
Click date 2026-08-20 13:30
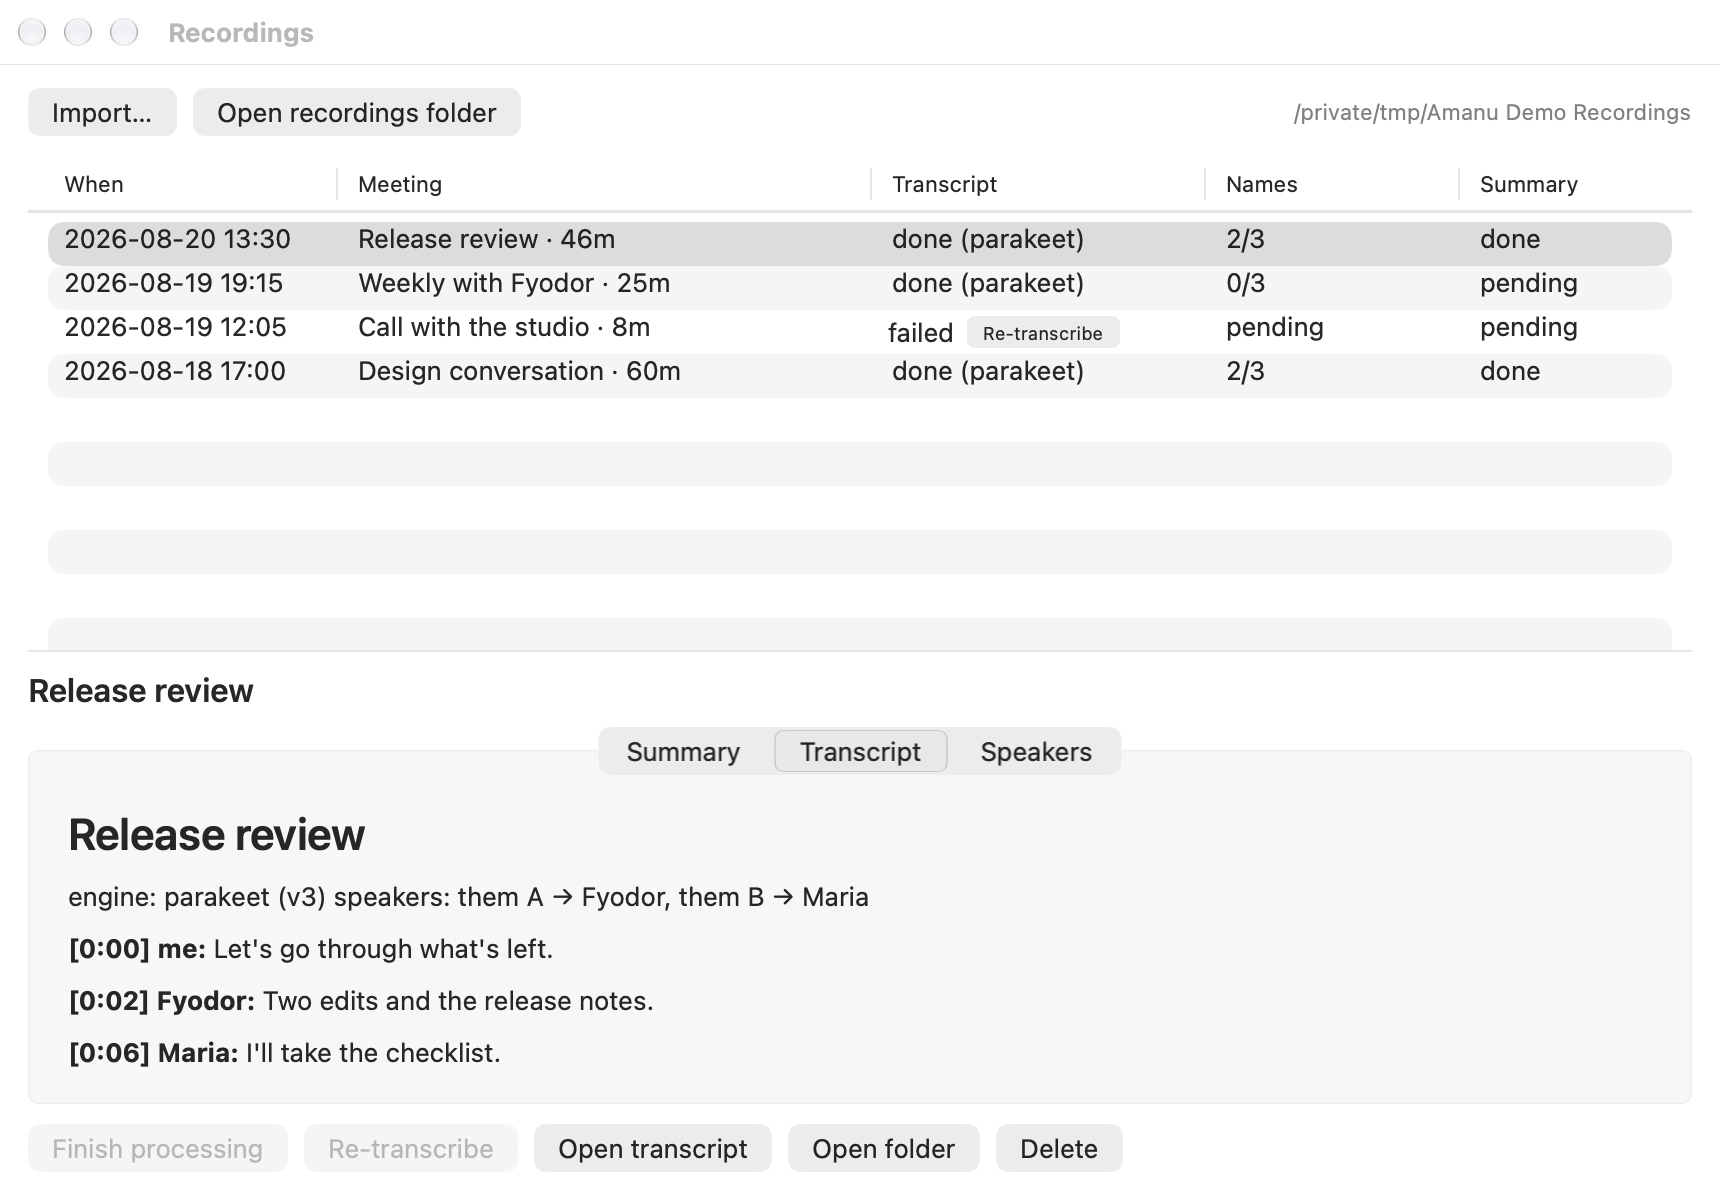177,240
